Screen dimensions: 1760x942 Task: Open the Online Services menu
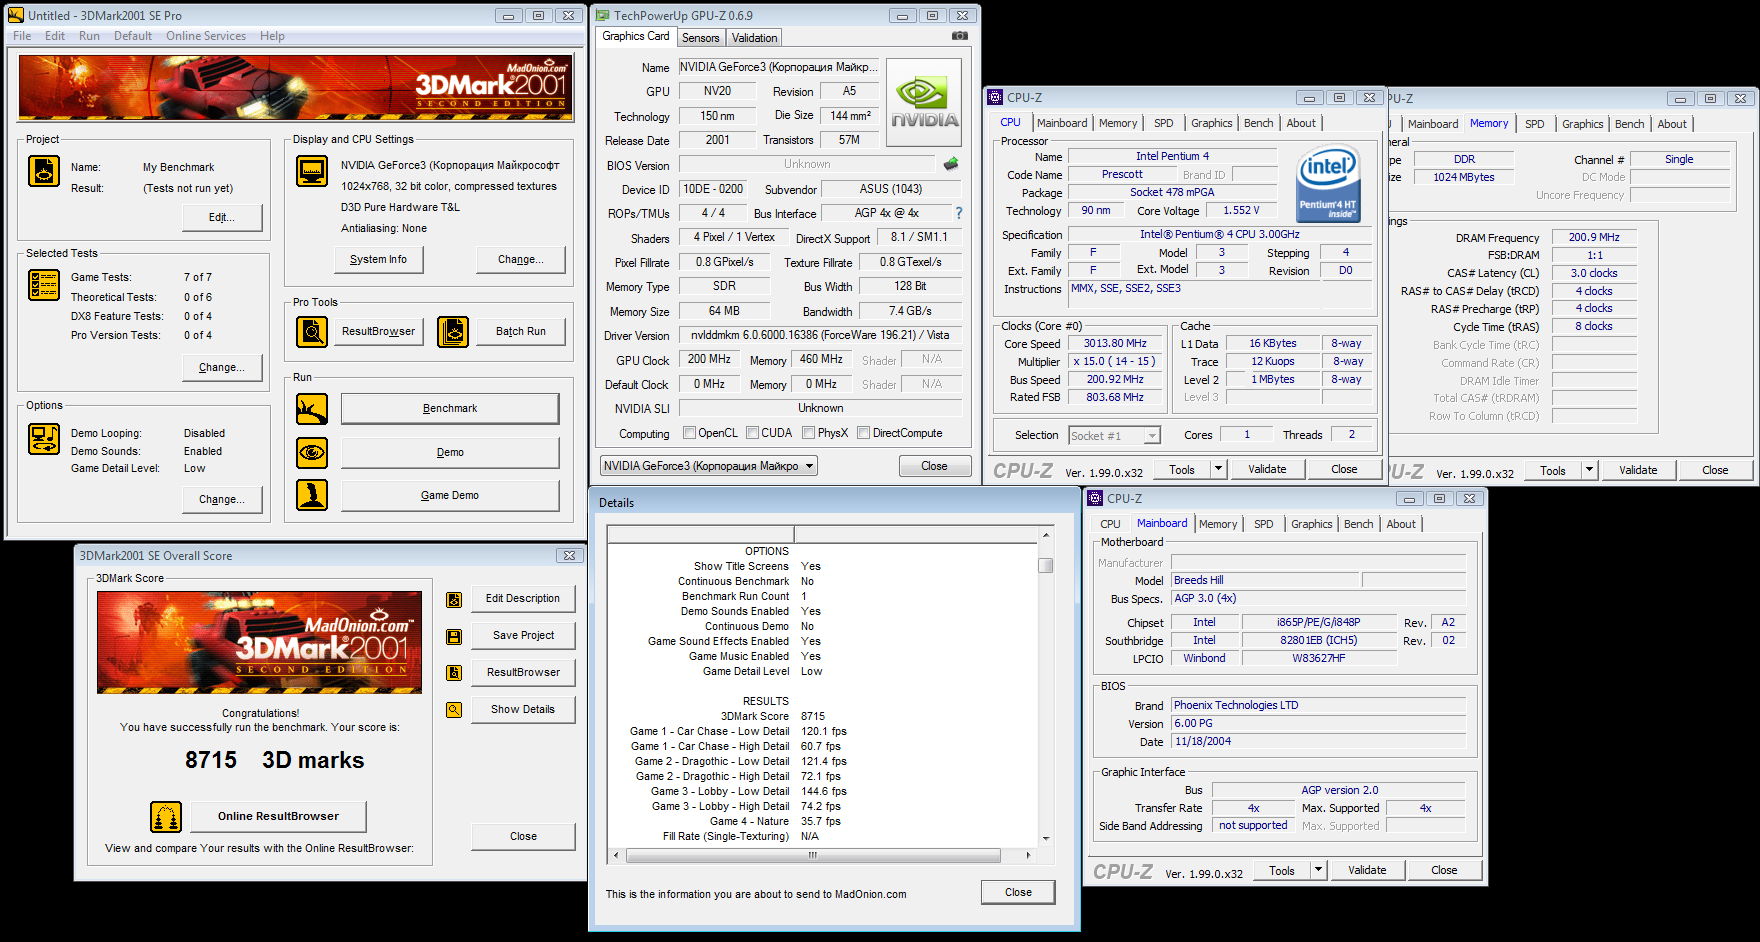pyautogui.click(x=206, y=36)
